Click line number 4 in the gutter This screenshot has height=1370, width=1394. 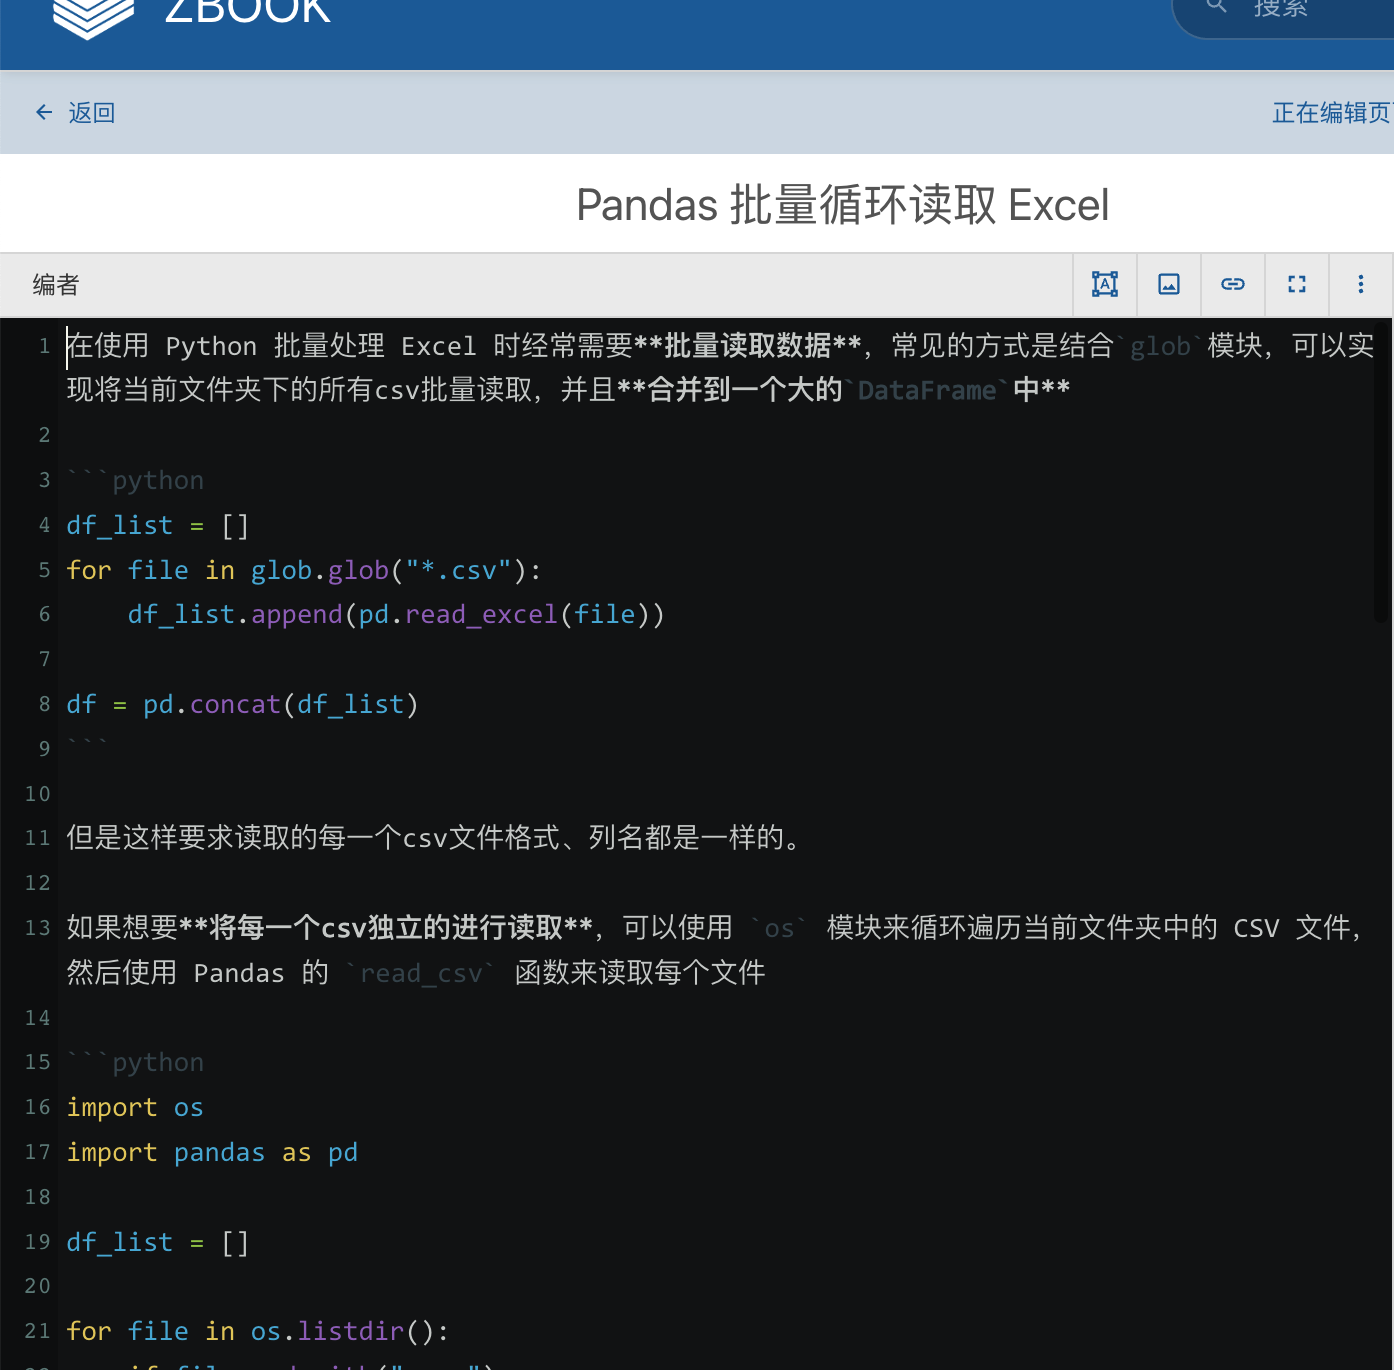point(43,524)
